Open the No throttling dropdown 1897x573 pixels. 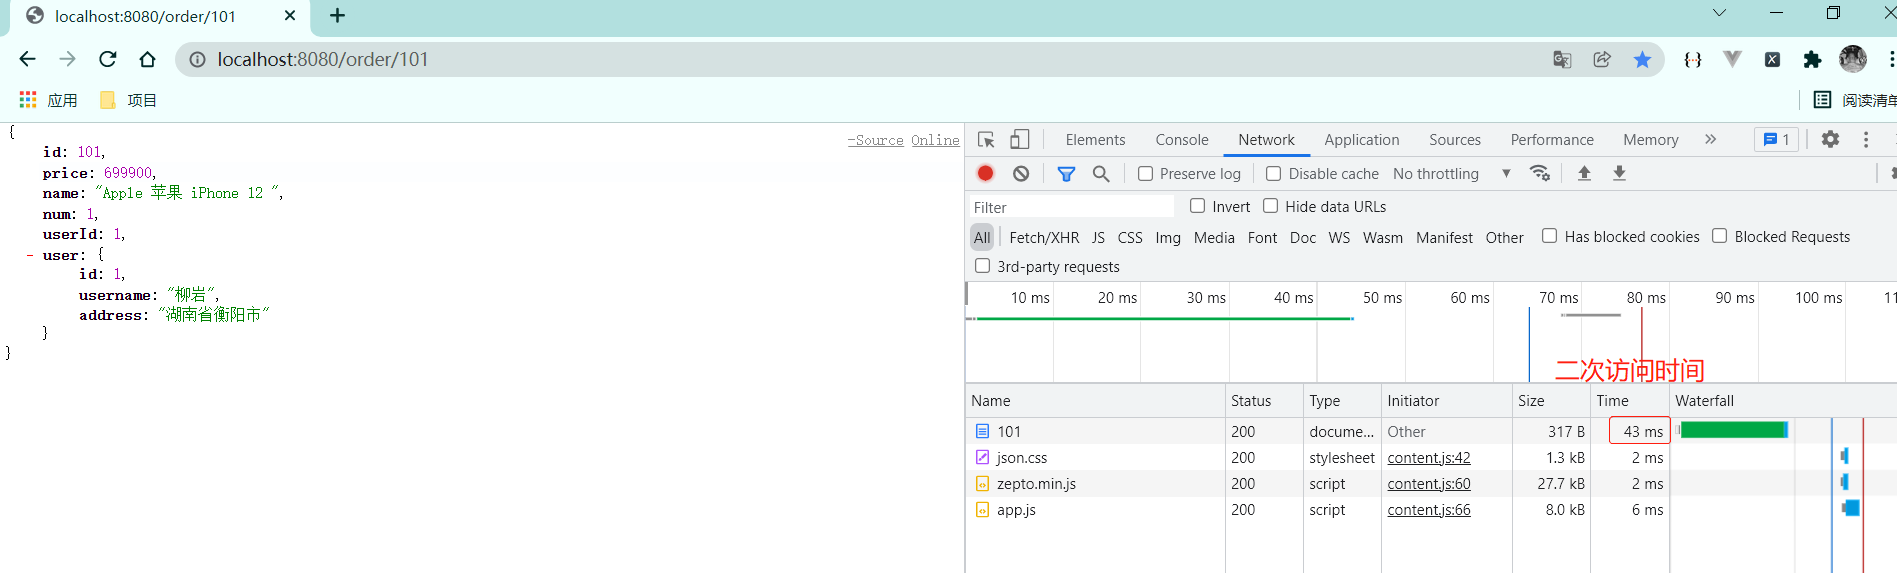pyautogui.click(x=1451, y=173)
